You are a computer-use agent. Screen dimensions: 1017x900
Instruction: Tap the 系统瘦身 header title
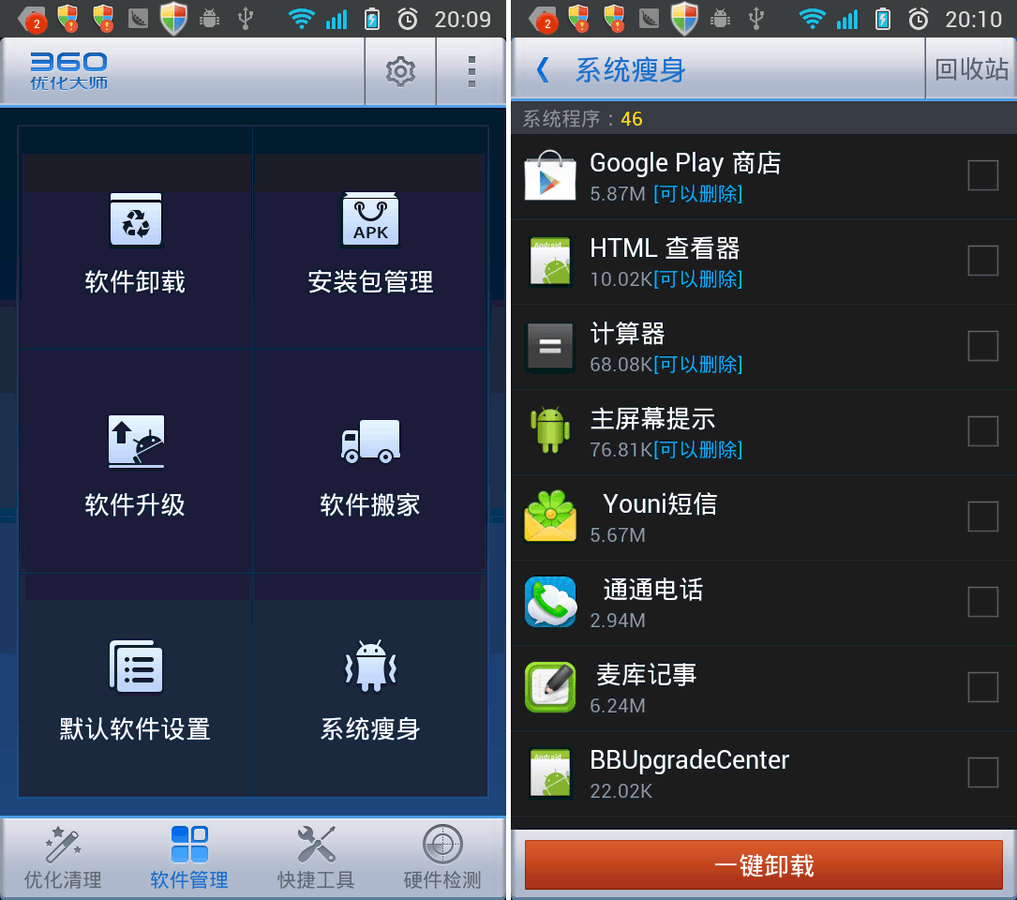pyautogui.click(x=630, y=70)
